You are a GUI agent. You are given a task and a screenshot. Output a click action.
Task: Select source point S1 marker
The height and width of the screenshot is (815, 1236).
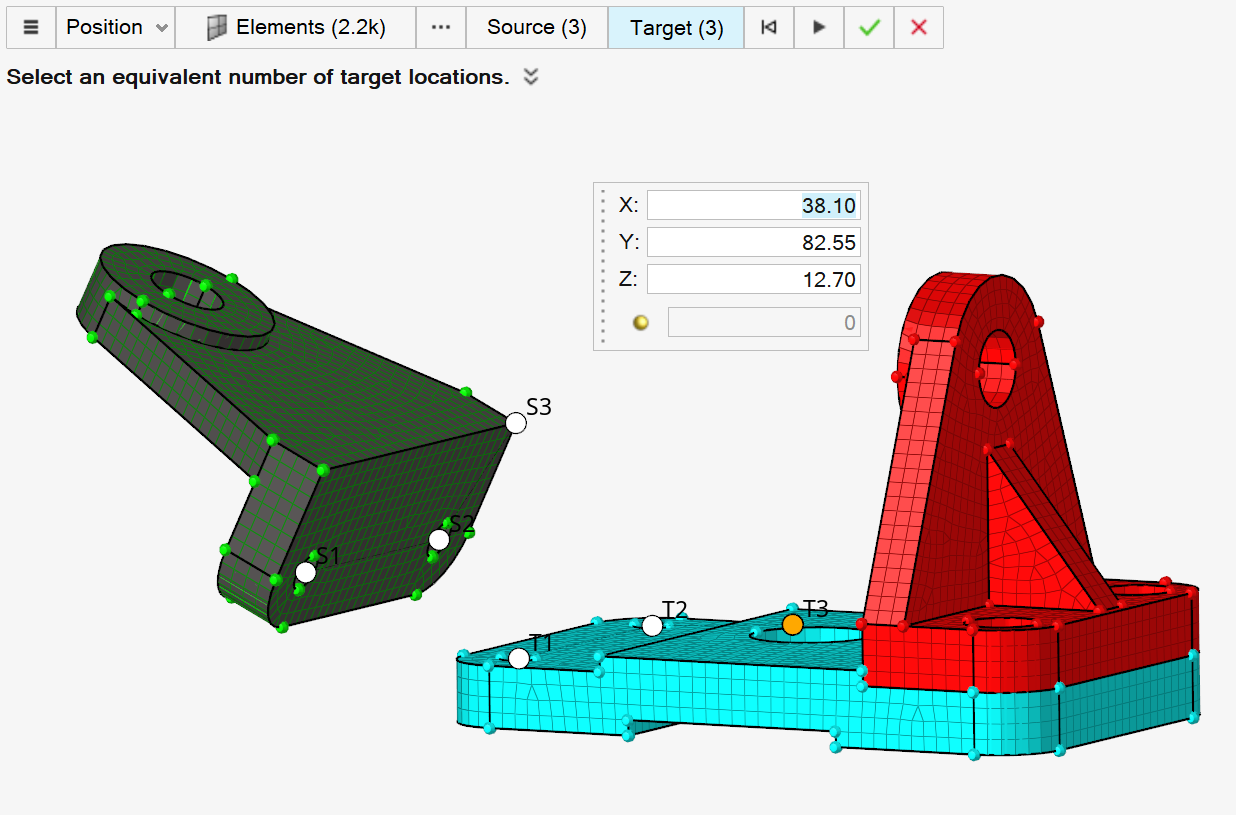point(306,572)
